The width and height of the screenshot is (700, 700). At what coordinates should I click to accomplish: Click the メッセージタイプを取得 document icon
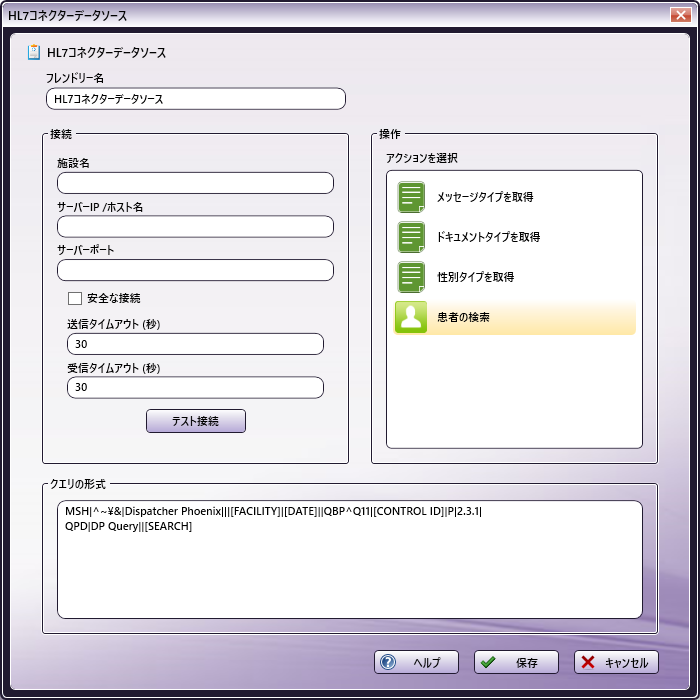point(411,197)
